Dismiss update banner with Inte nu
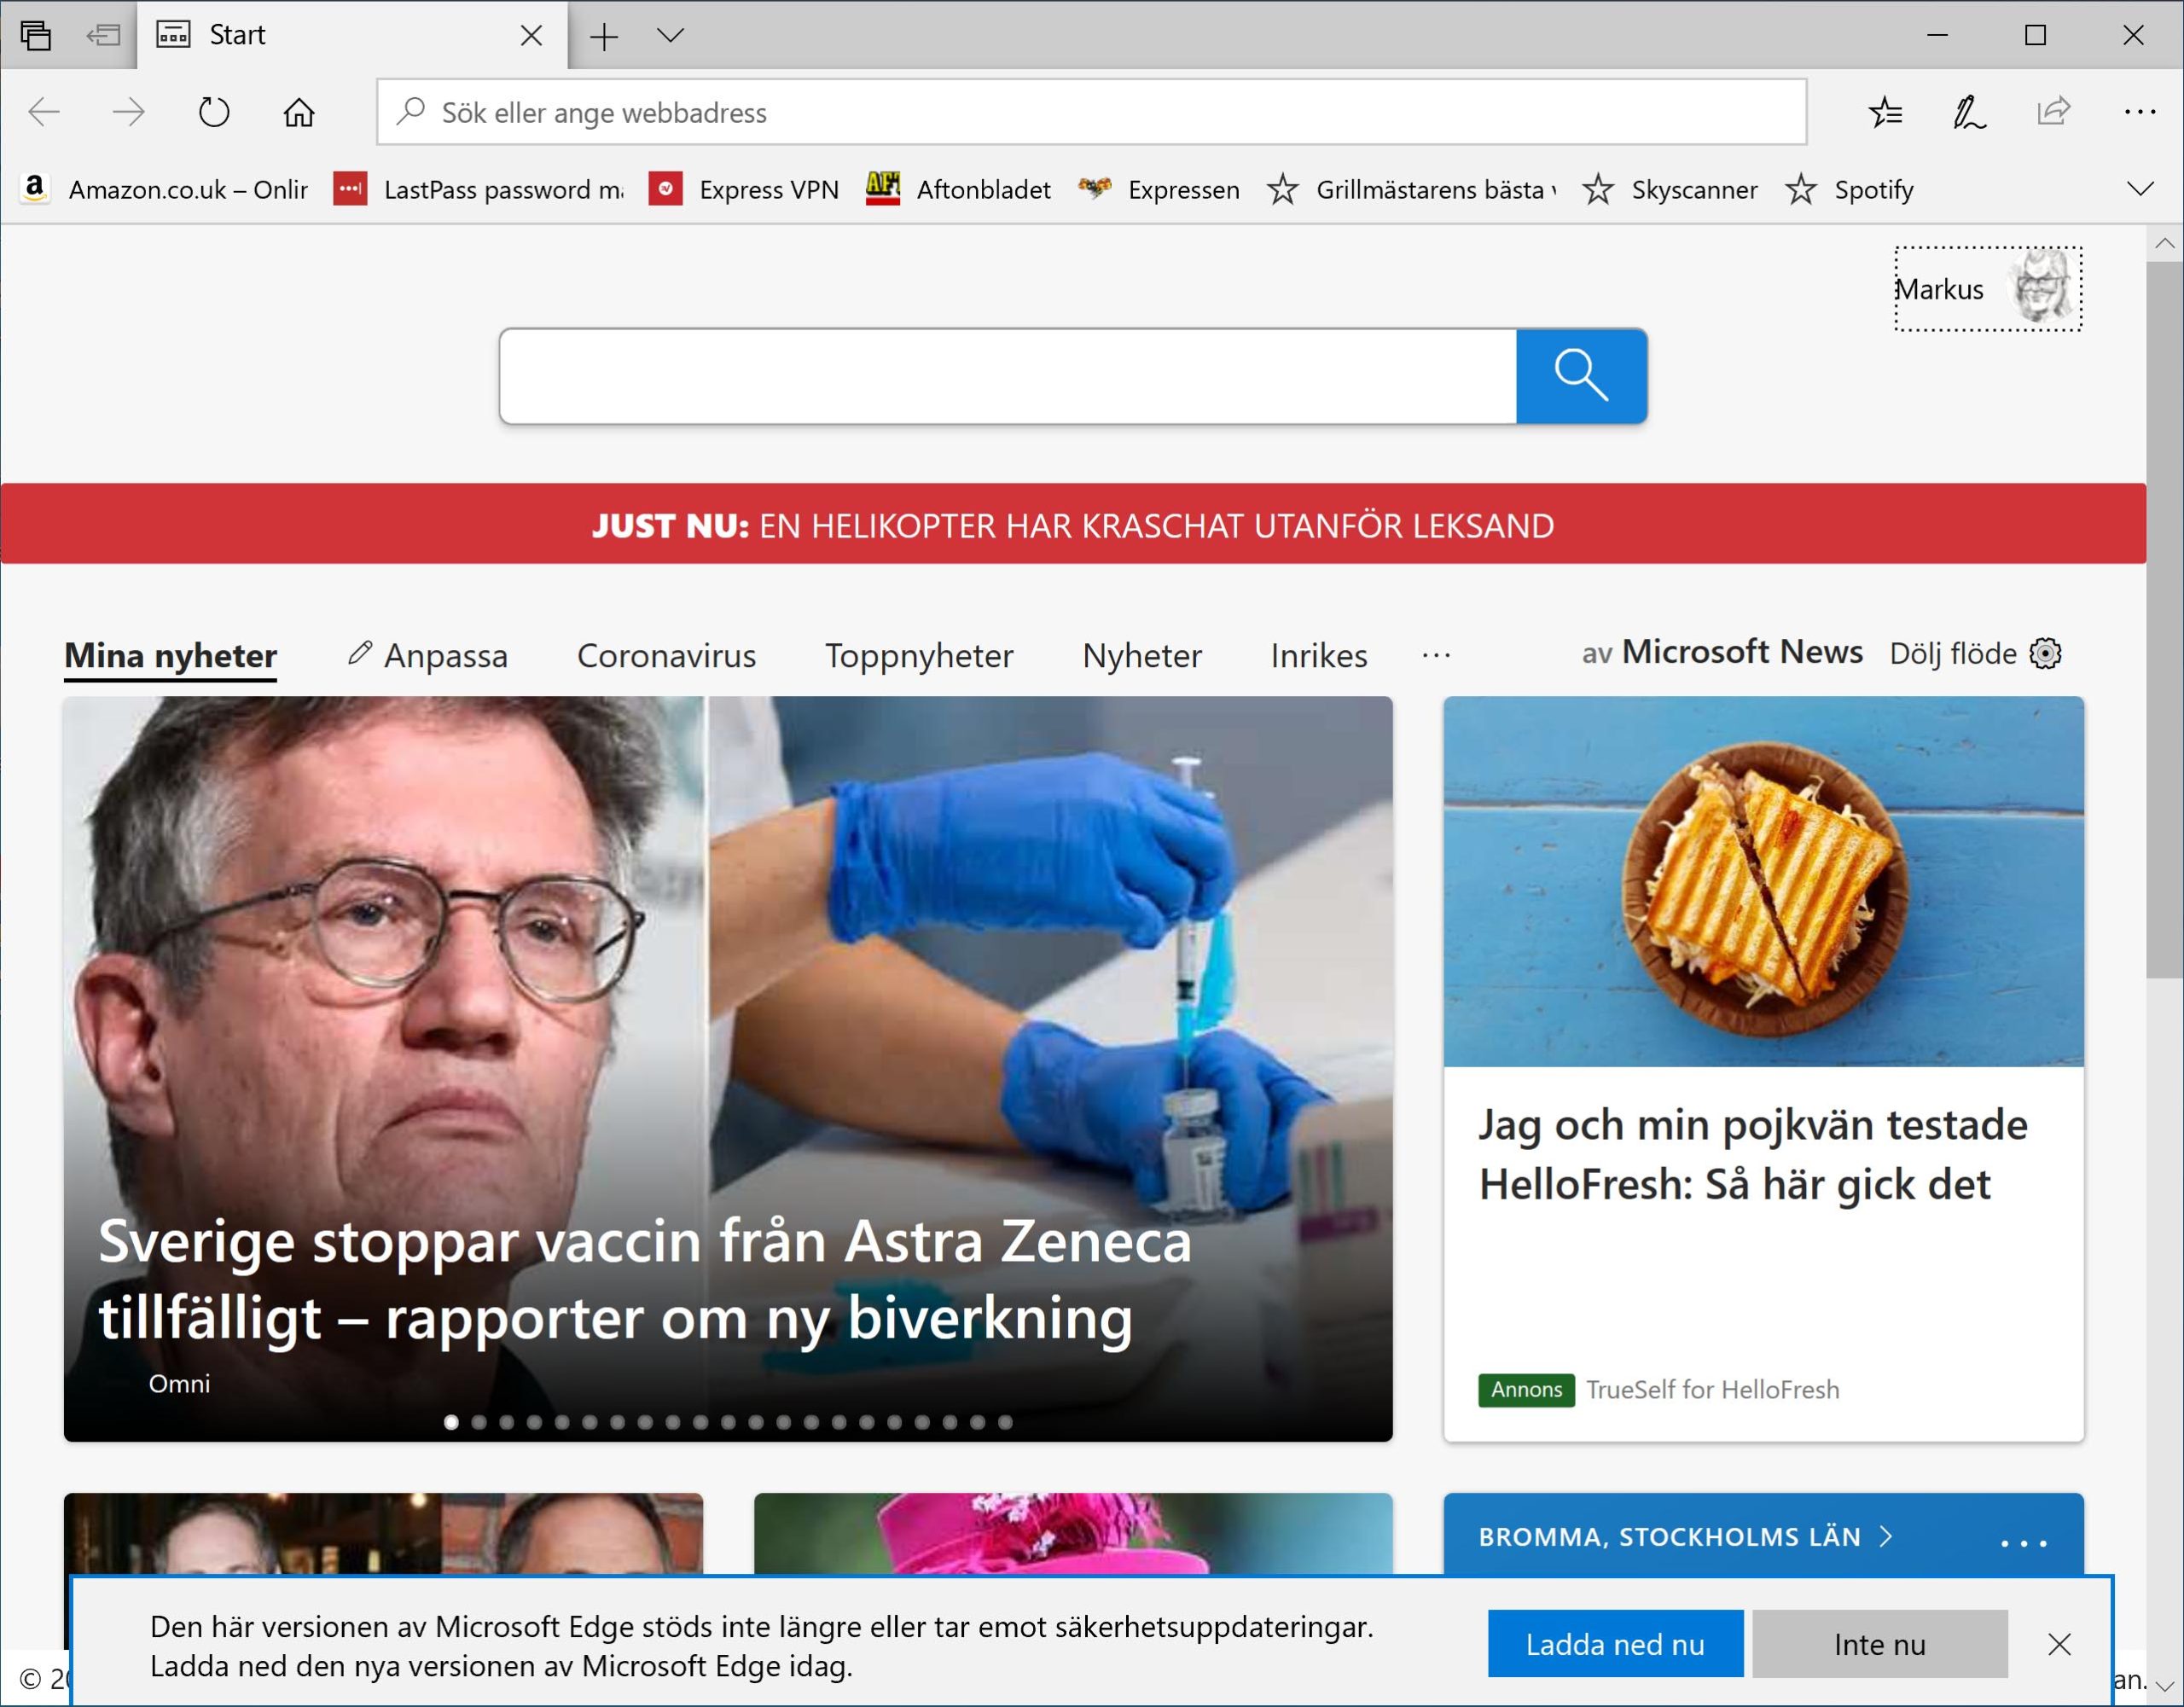 pyautogui.click(x=1879, y=1643)
